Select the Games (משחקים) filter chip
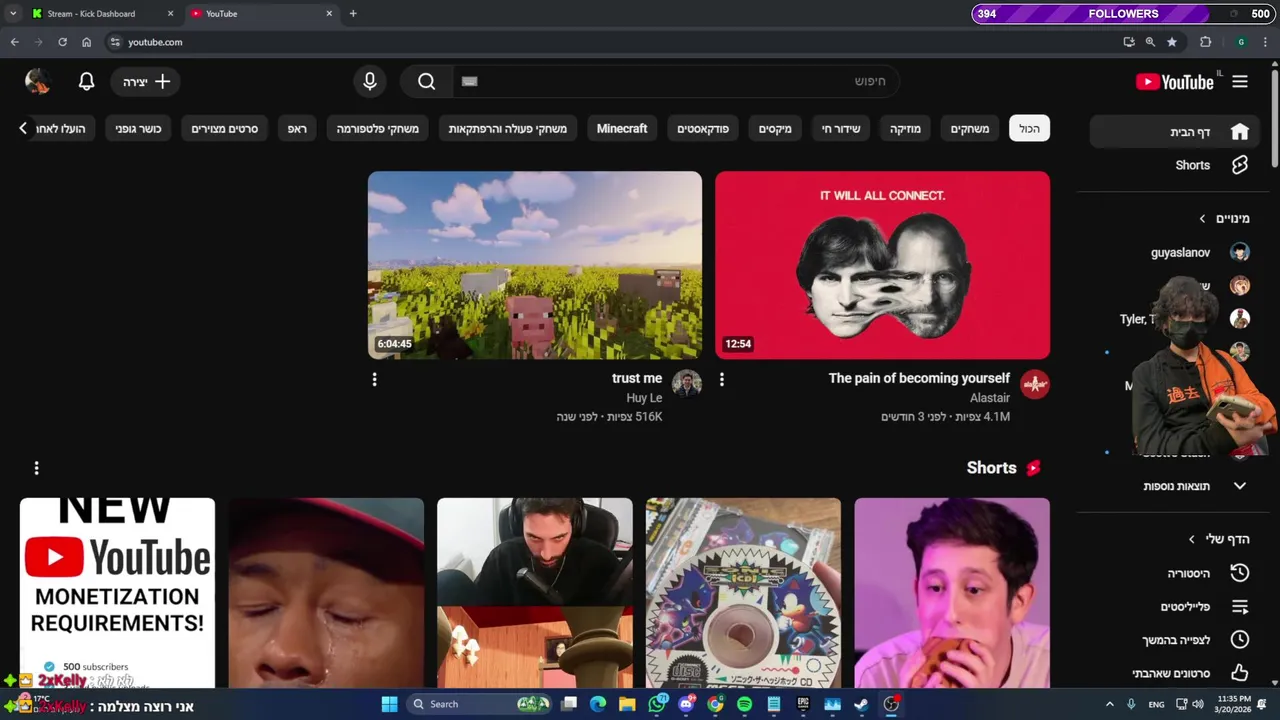The image size is (1280, 720). [x=969, y=129]
